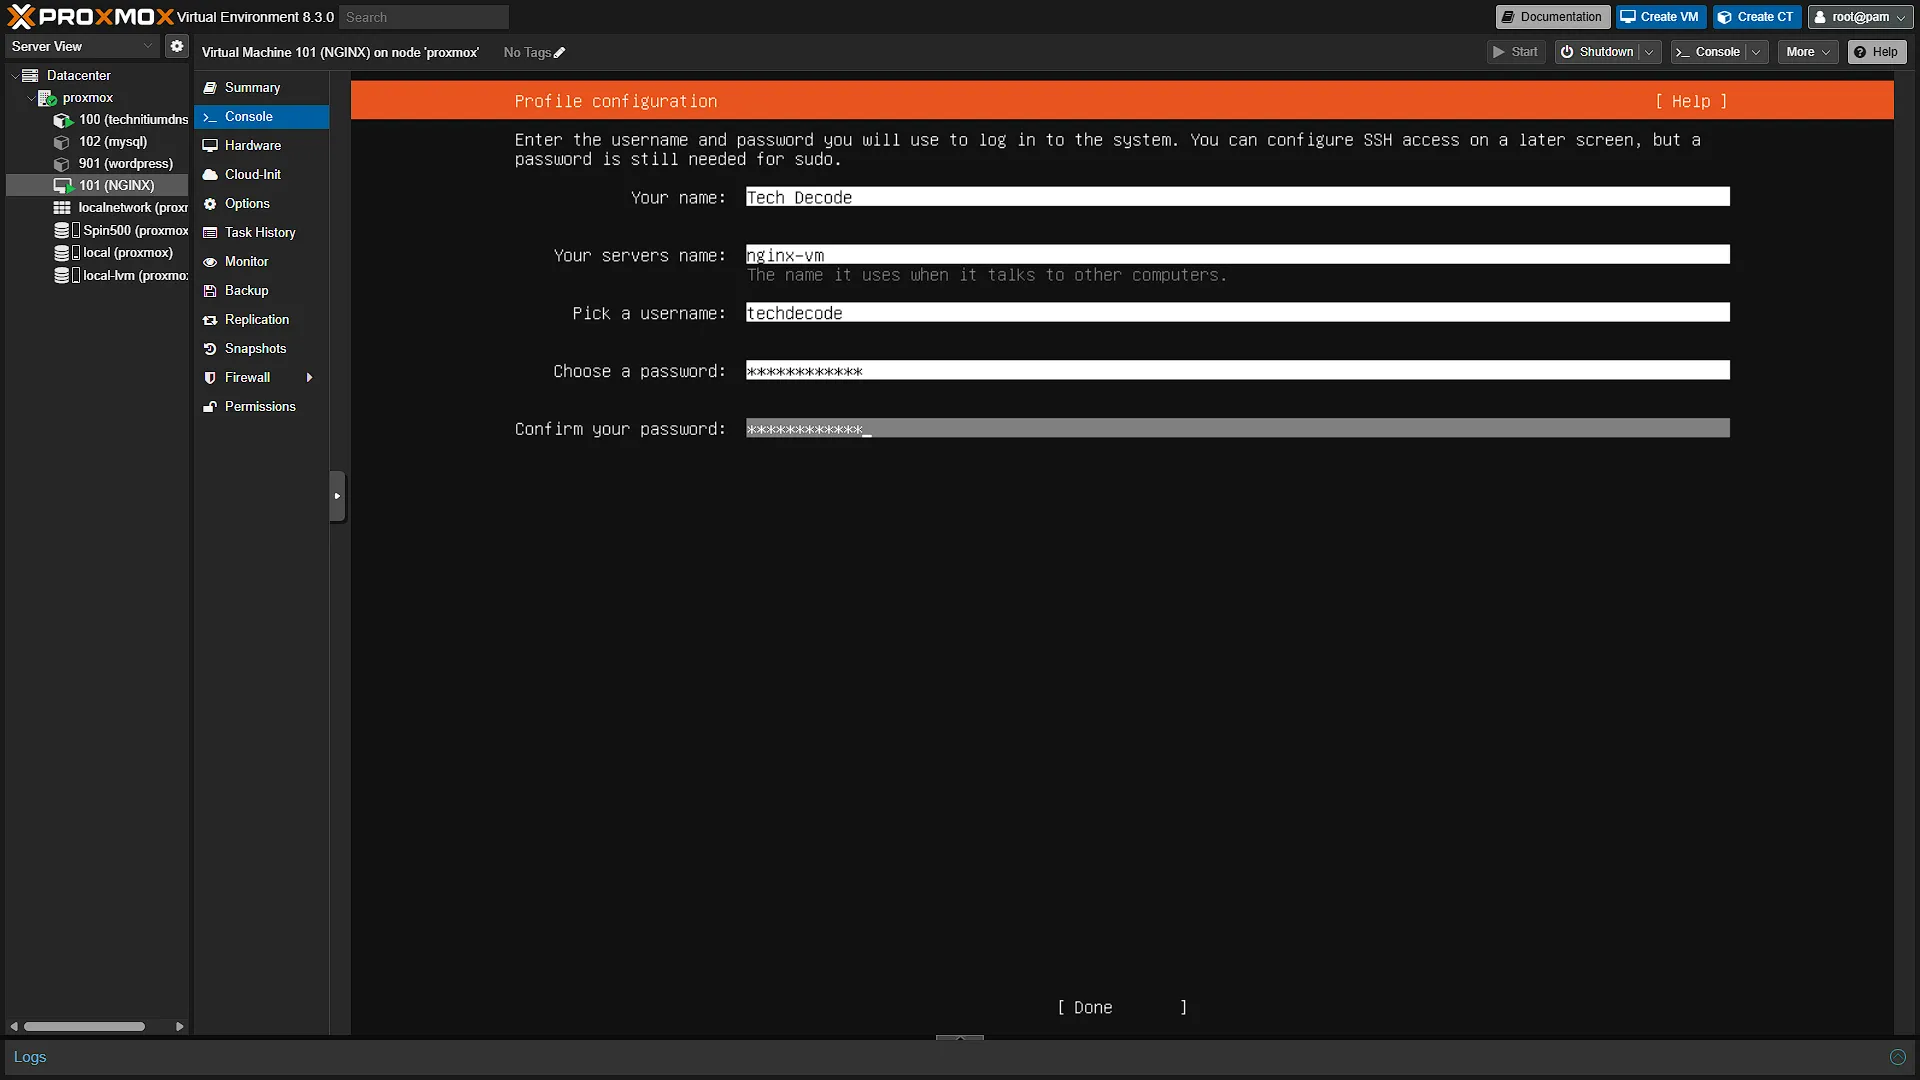Collapse the proxmox node tree
Image resolution: width=1920 pixels, height=1080 pixels.
coord(30,98)
